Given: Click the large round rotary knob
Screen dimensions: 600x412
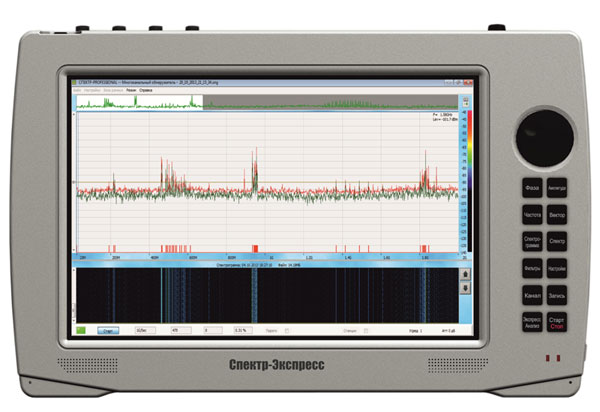Looking at the screenshot, I should (x=544, y=138).
